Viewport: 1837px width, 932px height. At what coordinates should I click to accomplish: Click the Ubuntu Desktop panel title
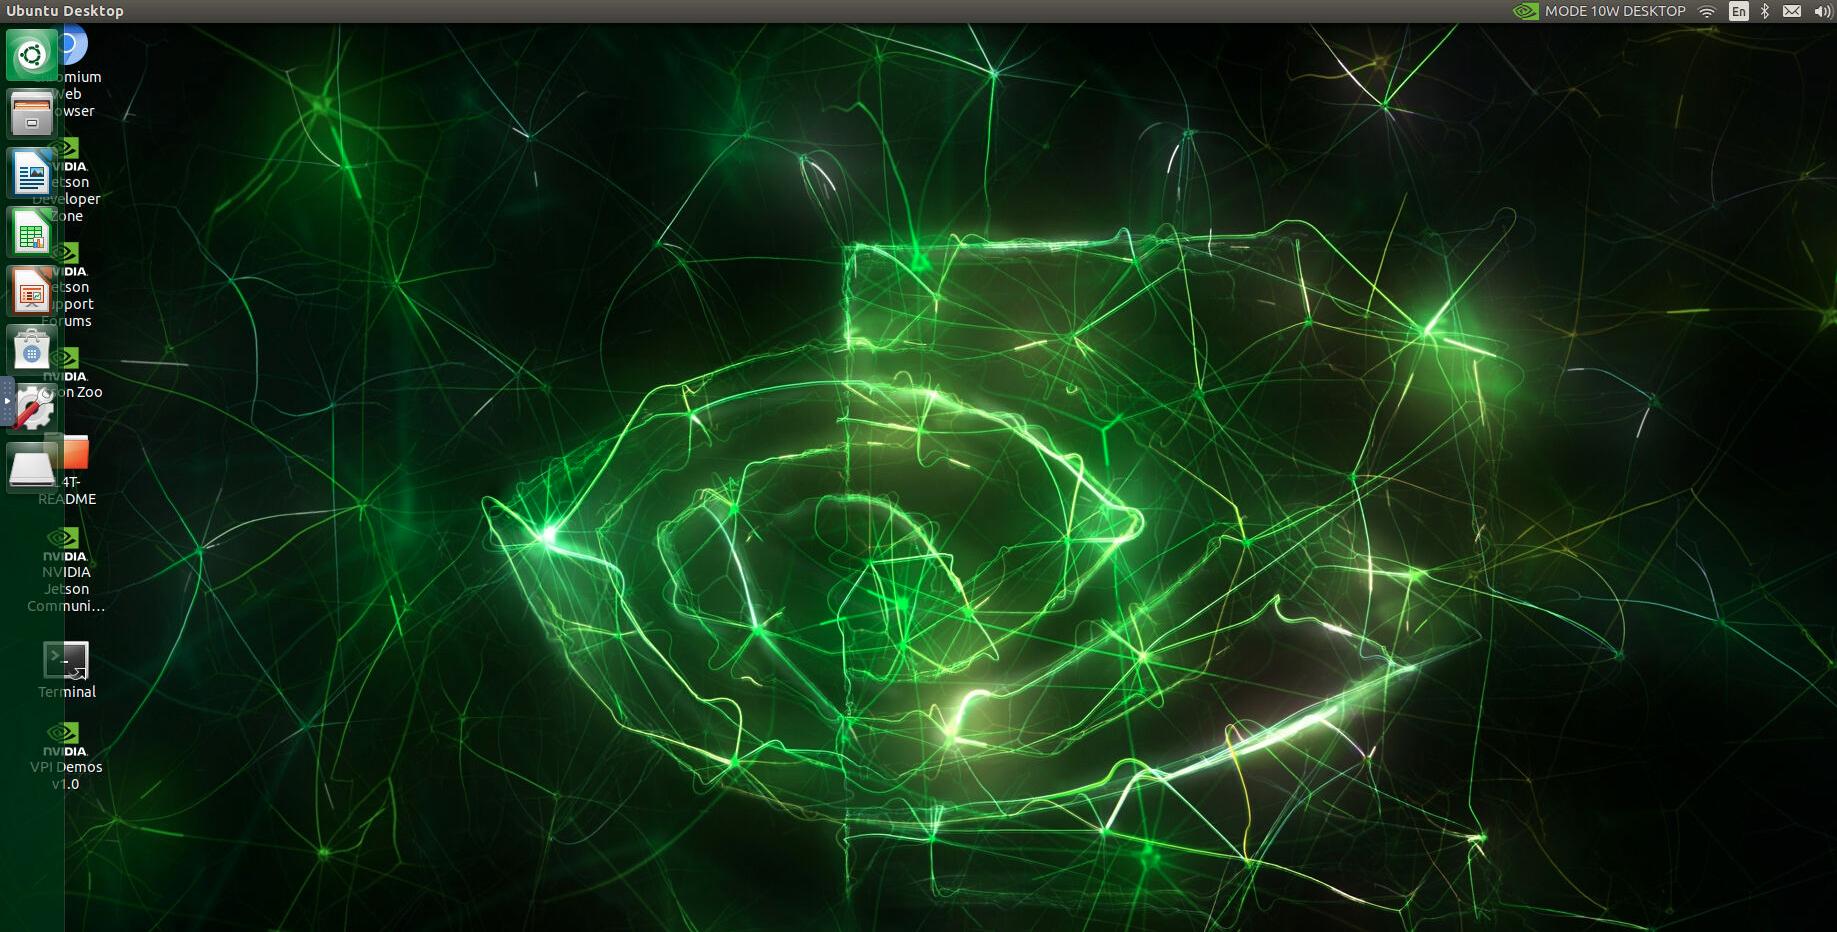pos(65,11)
